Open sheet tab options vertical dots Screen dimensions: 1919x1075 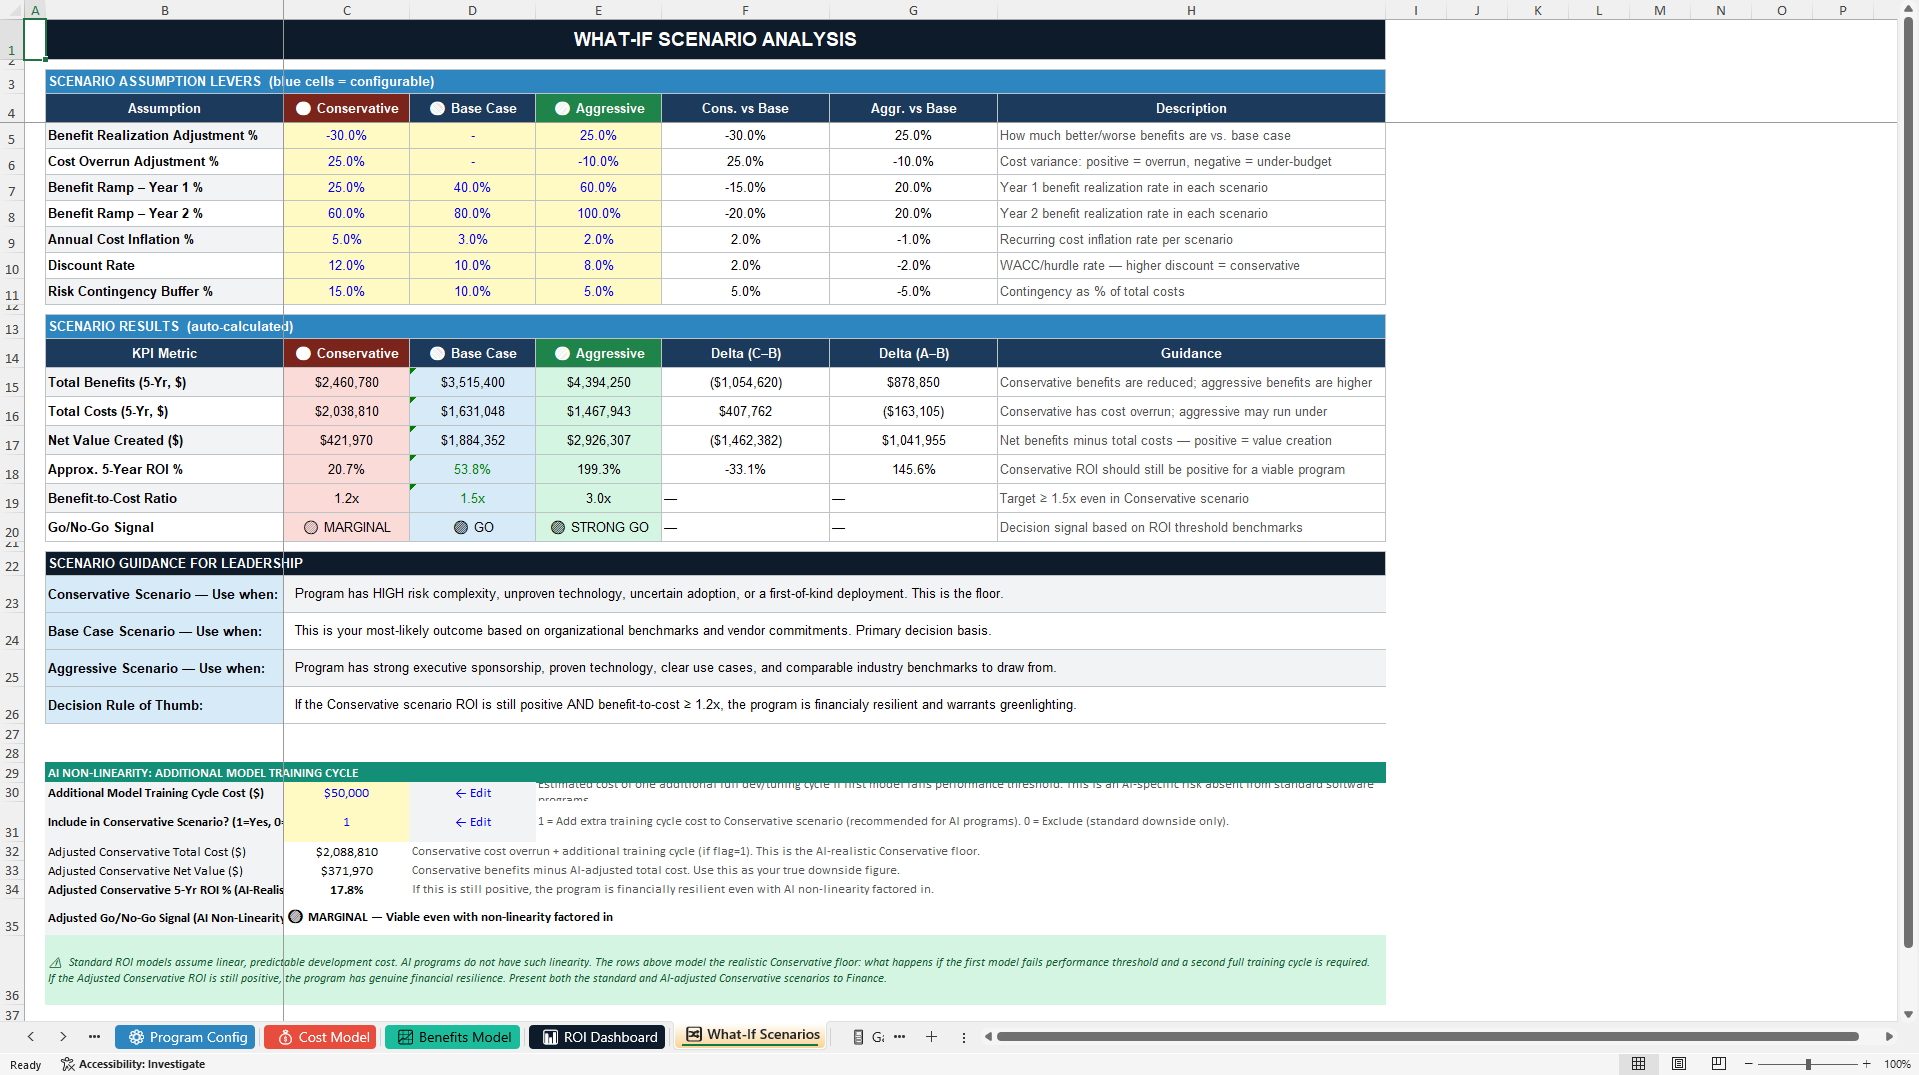point(964,1037)
